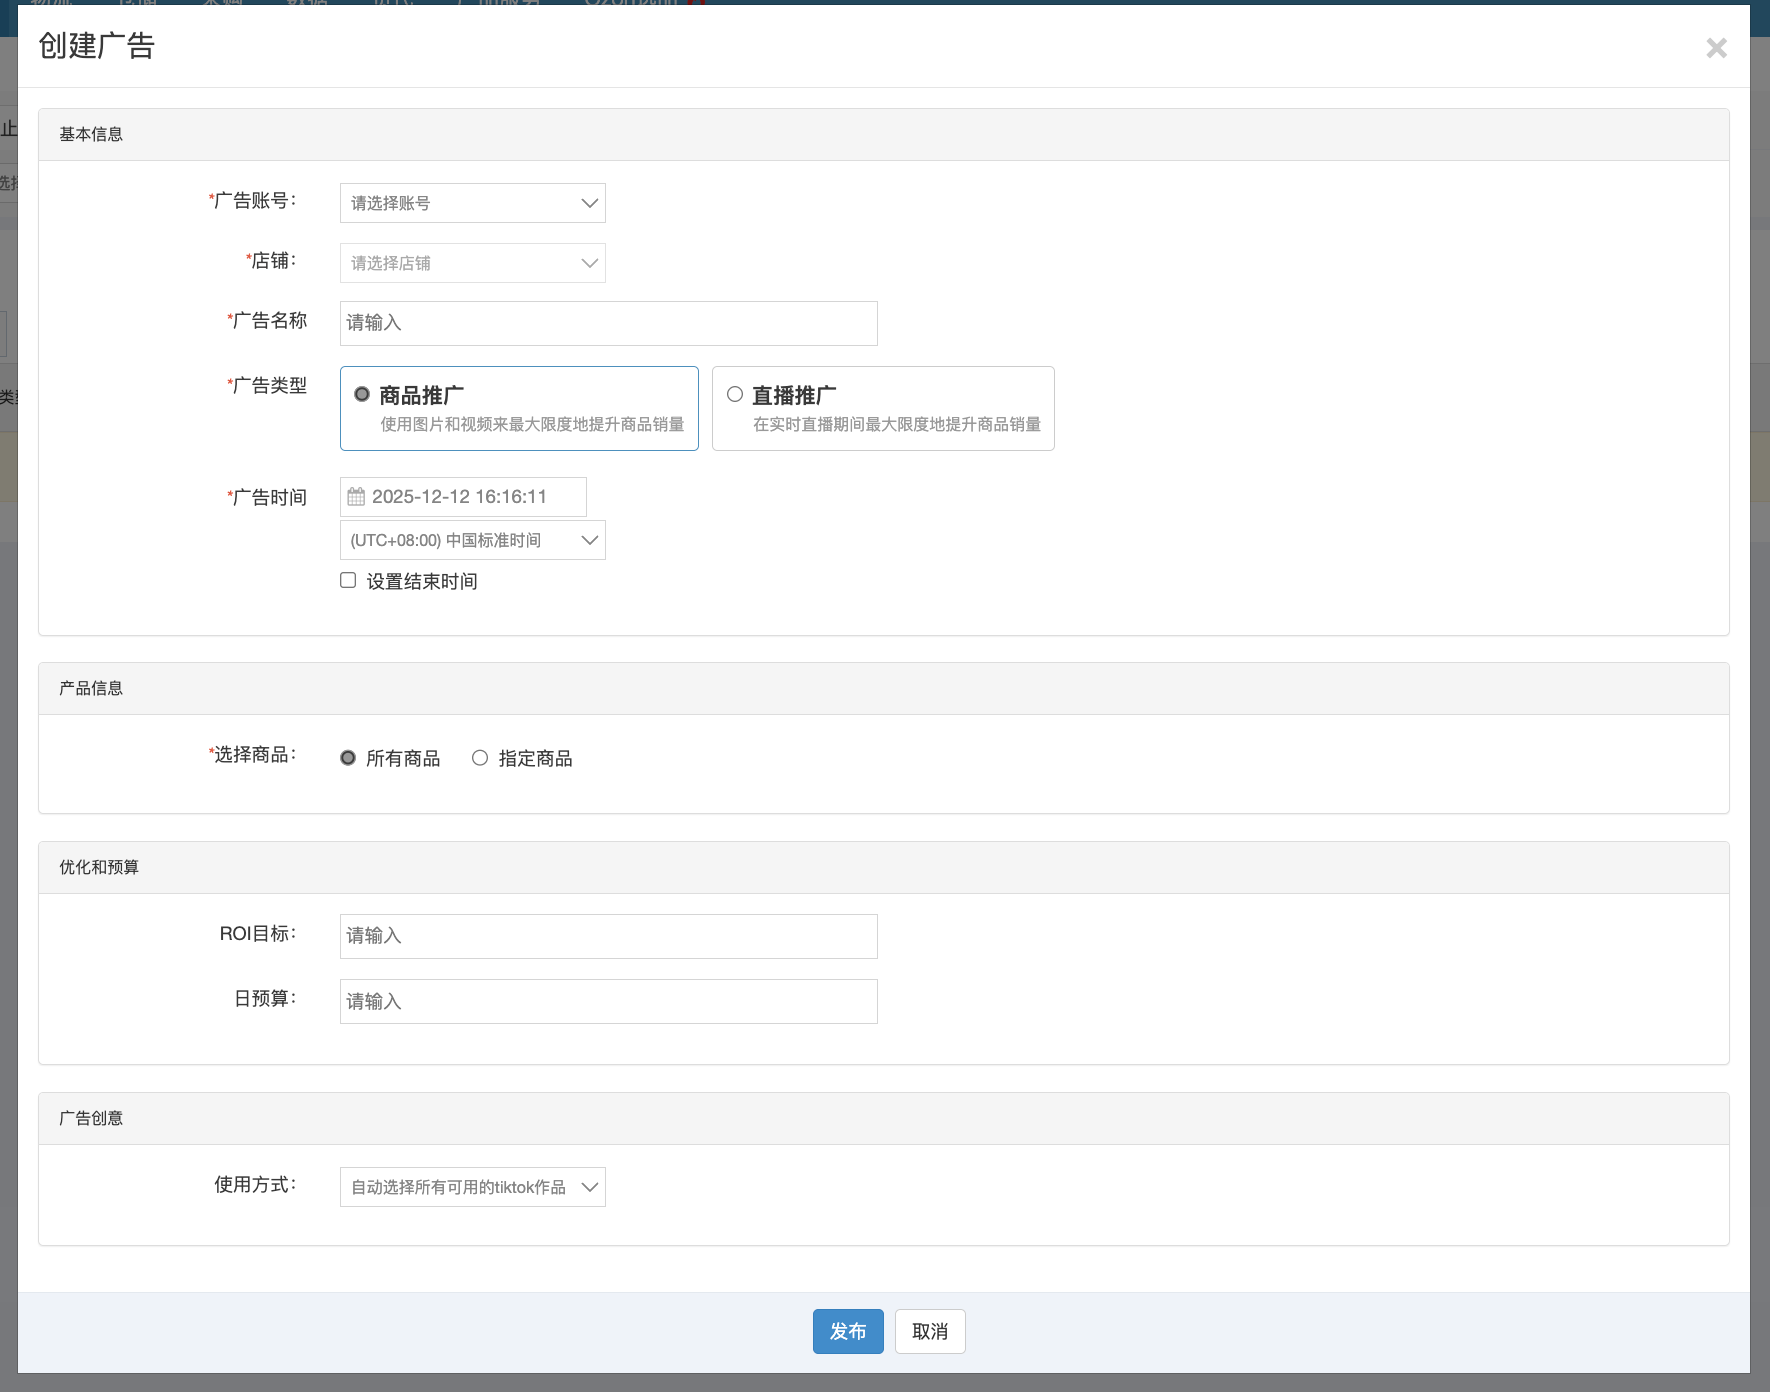Click the 优化和预算 section header

pyautogui.click(x=99, y=867)
